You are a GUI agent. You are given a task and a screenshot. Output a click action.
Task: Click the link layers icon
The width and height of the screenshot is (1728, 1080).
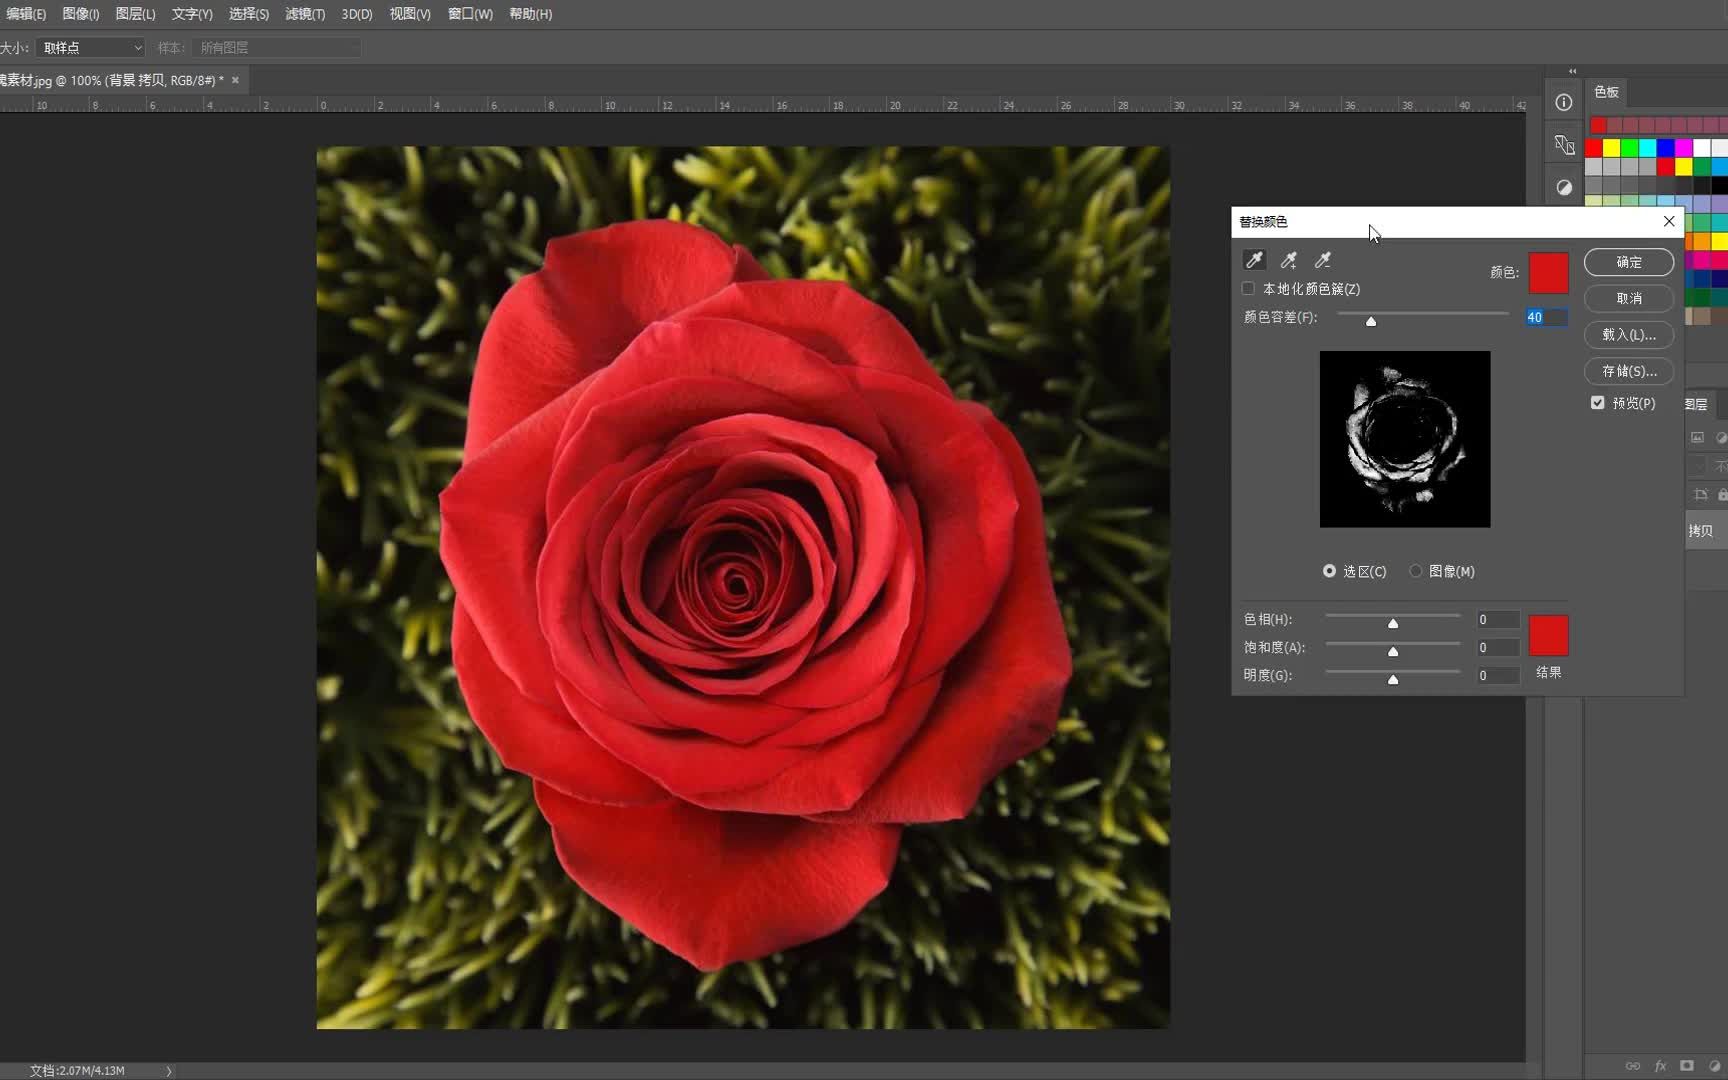pos(1632,1066)
